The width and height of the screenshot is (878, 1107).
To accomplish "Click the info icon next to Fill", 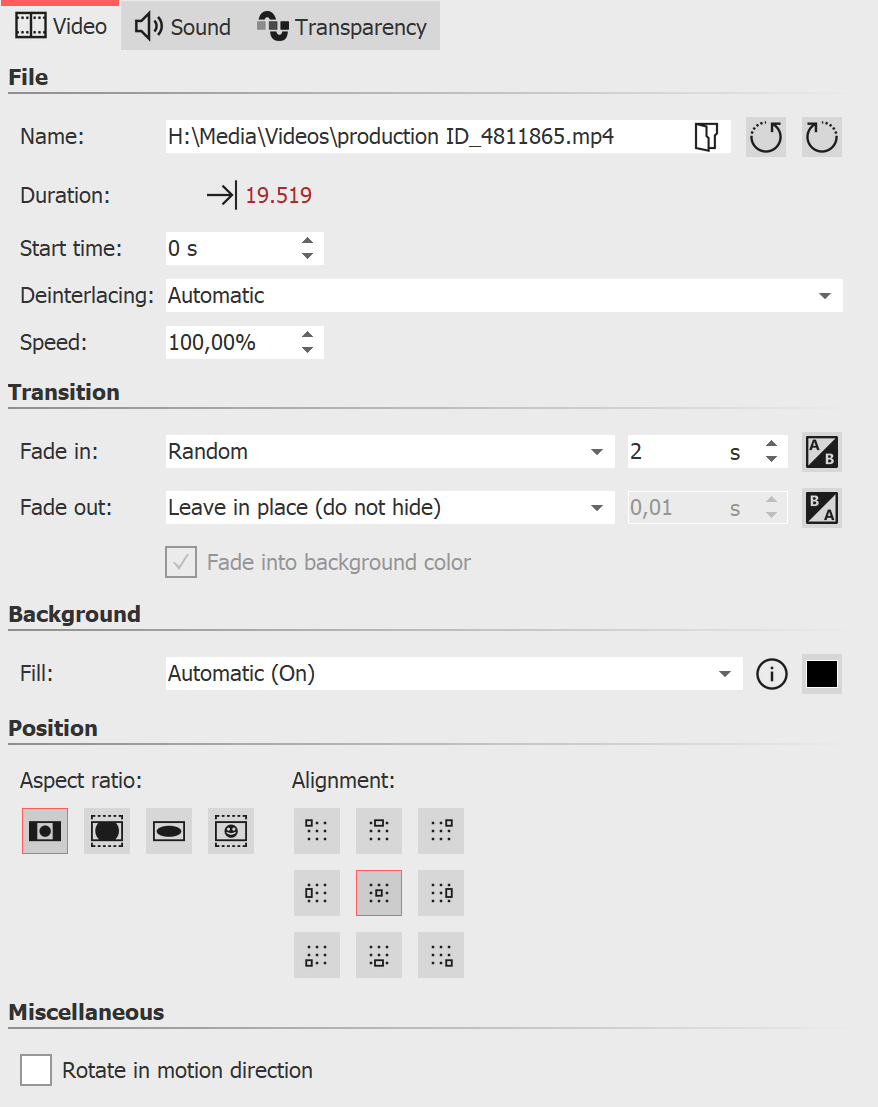I will point(771,674).
